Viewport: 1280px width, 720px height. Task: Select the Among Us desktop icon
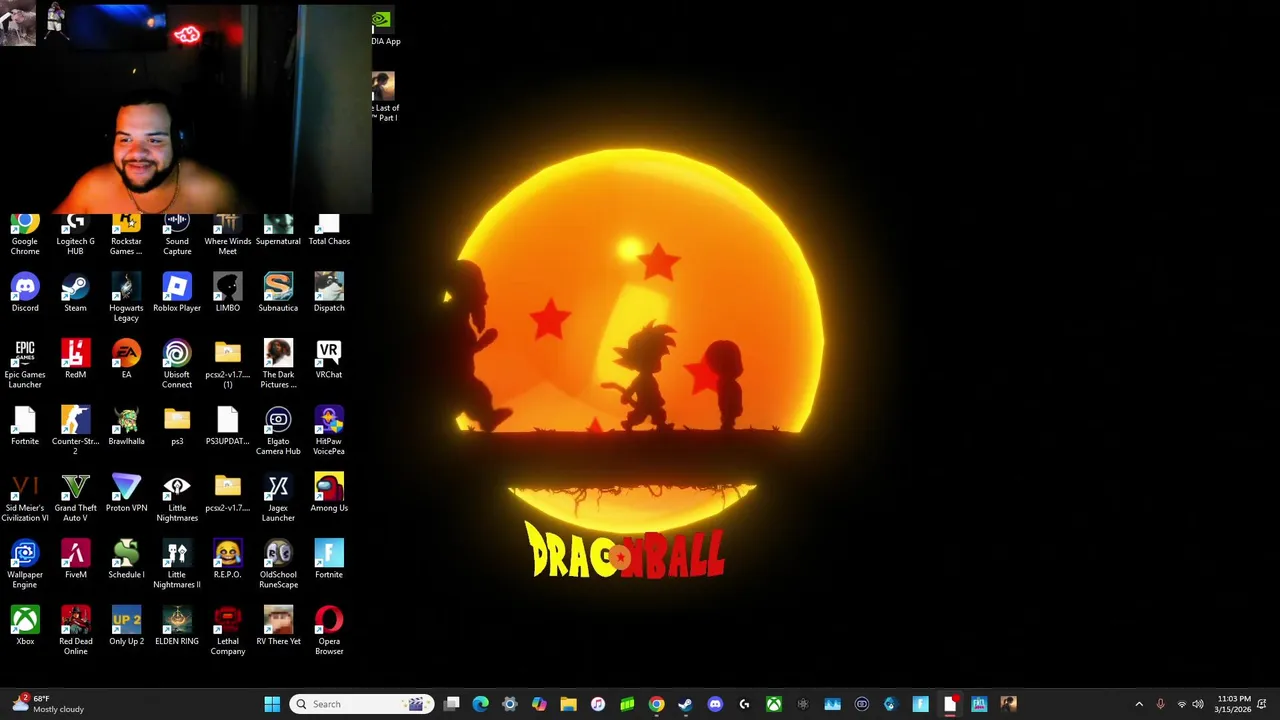(x=329, y=493)
